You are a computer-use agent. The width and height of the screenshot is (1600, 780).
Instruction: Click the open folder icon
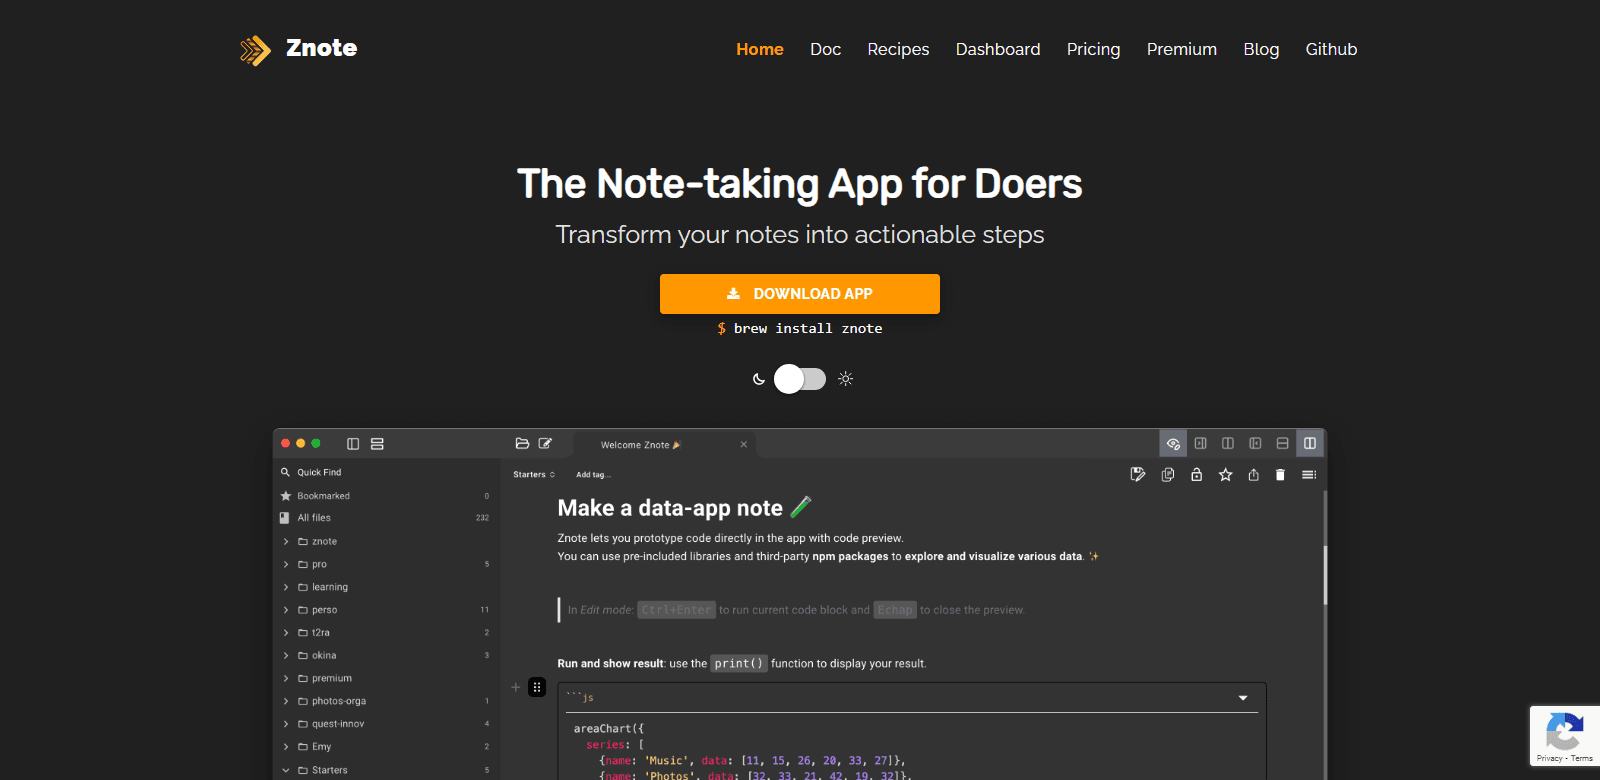pos(522,443)
